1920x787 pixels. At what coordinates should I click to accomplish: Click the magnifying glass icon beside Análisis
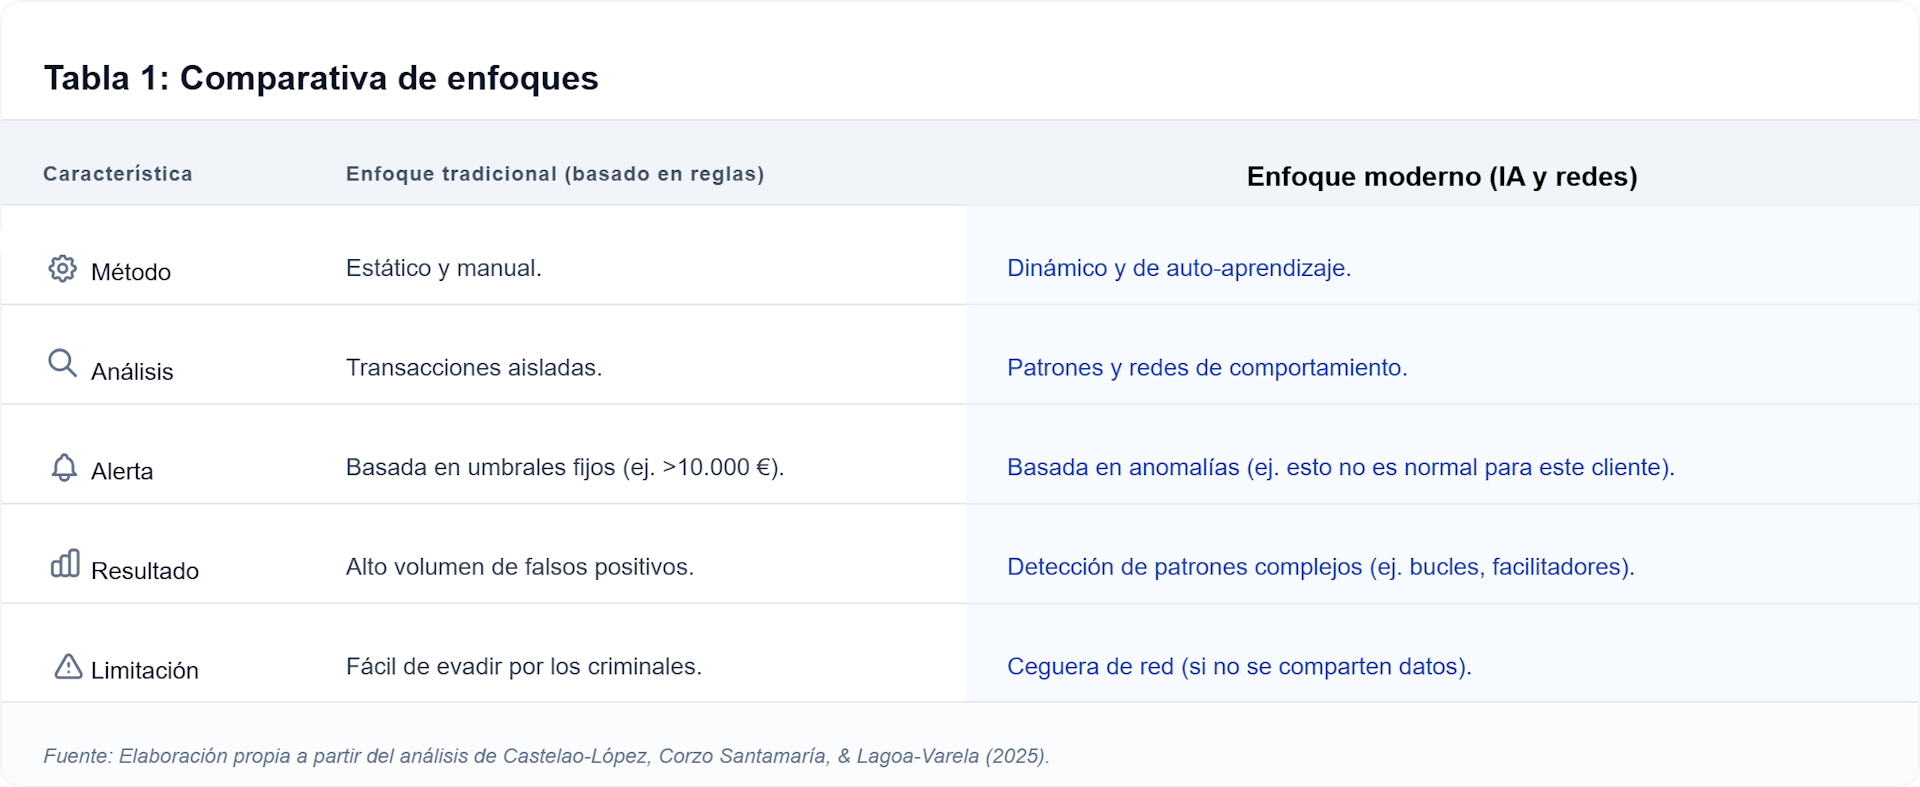pyautogui.click(x=62, y=363)
